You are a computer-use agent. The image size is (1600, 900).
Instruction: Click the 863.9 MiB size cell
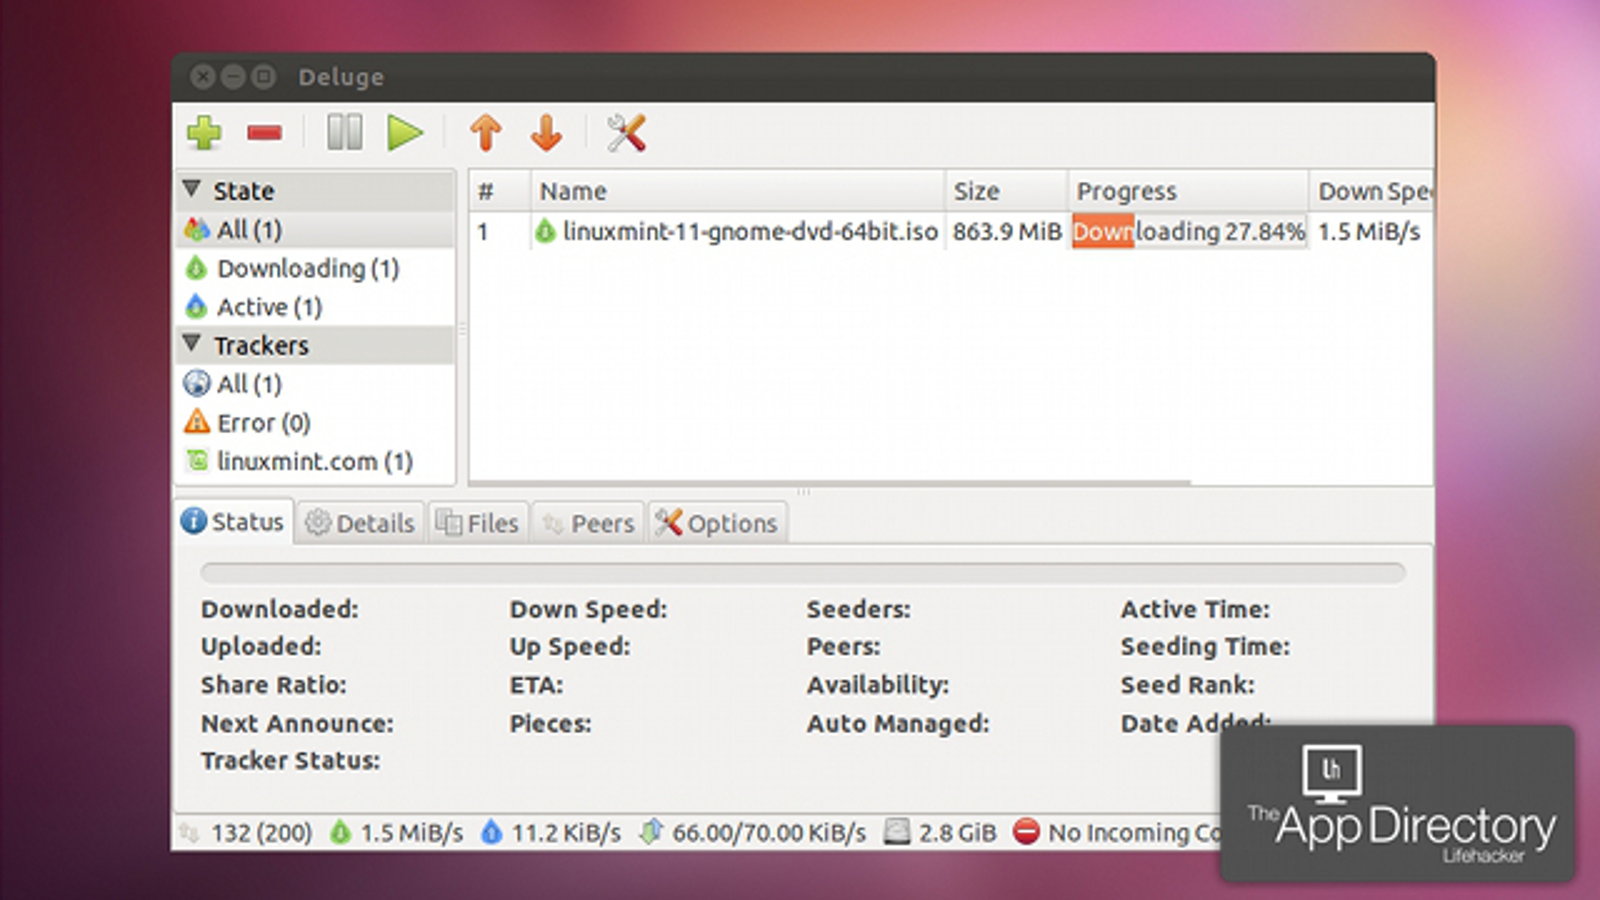[x=1006, y=231]
